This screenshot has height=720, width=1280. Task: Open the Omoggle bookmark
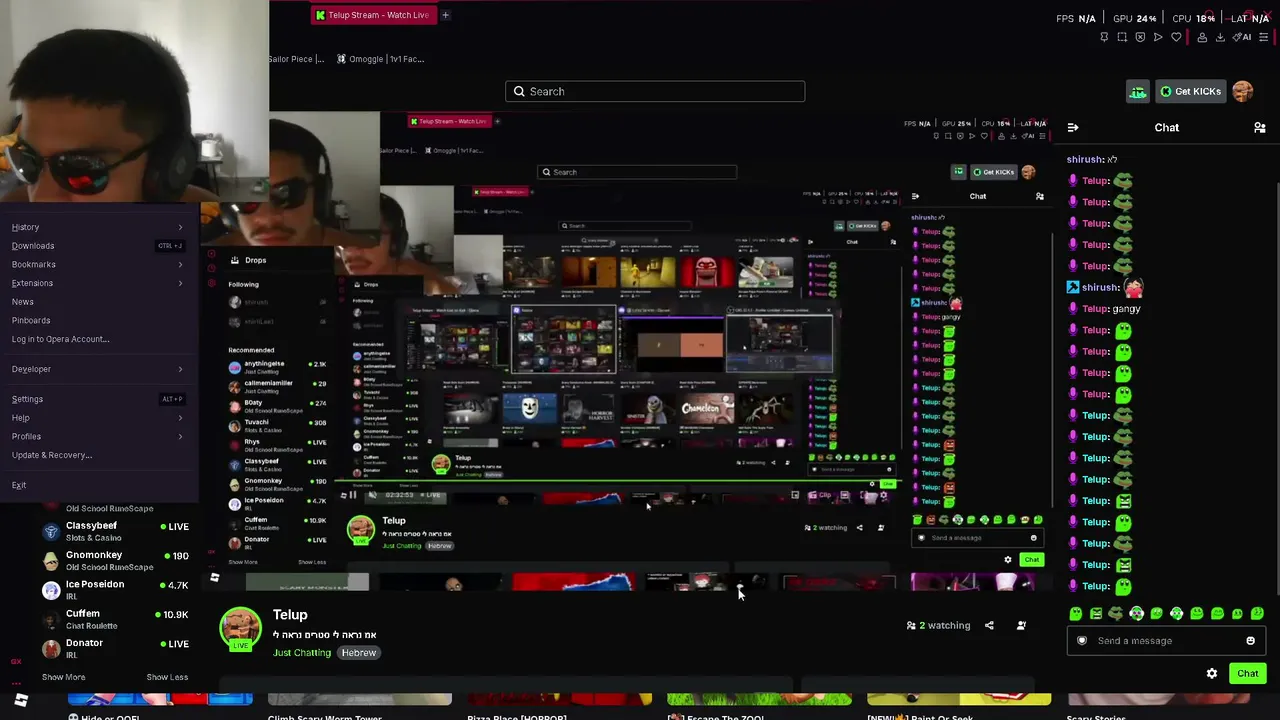pyautogui.click(x=380, y=59)
